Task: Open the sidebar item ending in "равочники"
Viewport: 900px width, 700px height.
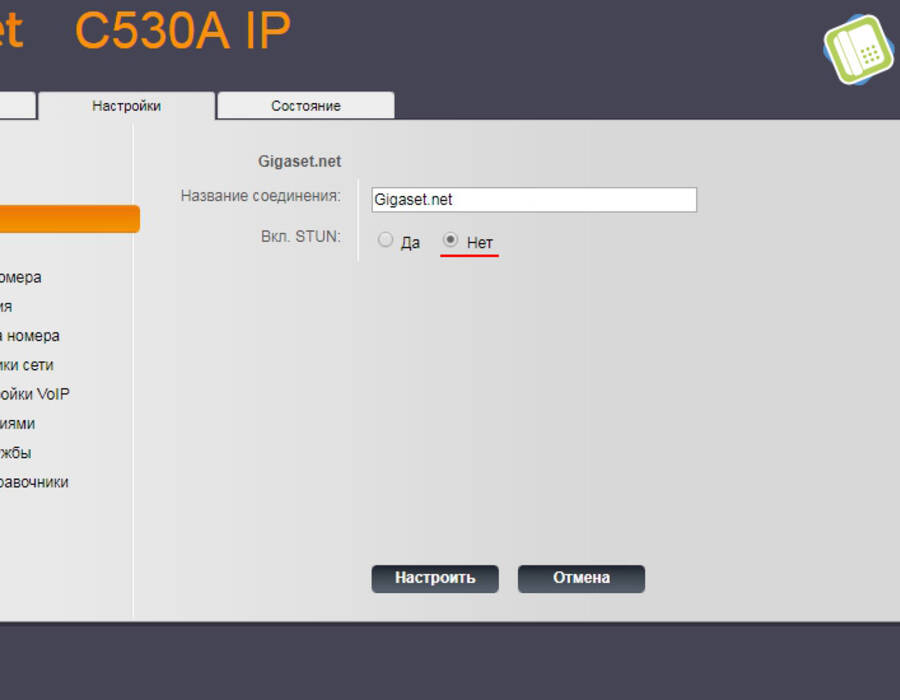Action: pyautogui.click(x=34, y=482)
